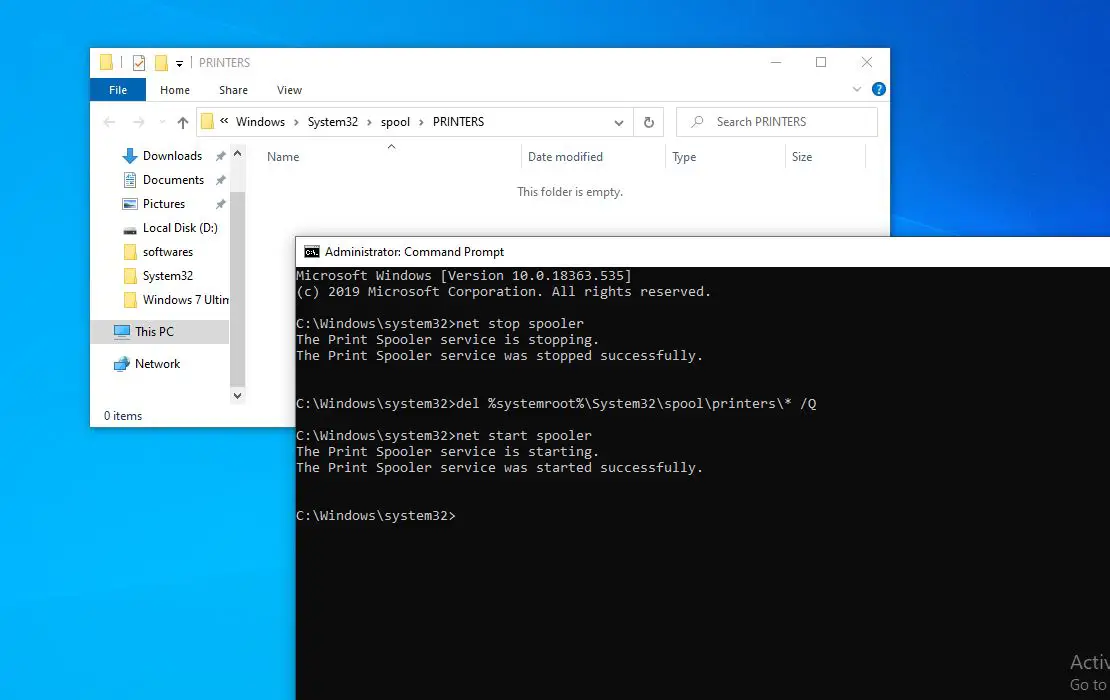
Task: Click the Refresh button beside address bar
Action: click(648, 122)
